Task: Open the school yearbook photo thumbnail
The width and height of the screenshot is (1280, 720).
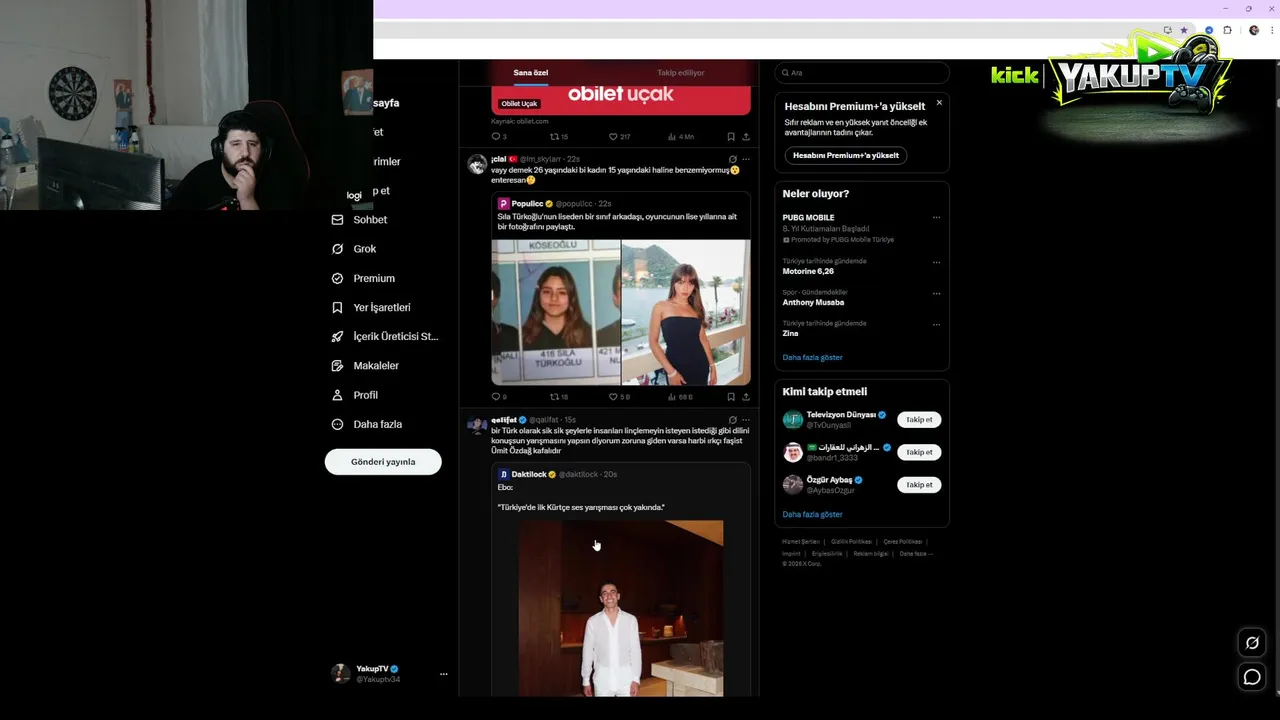Action: (556, 312)
